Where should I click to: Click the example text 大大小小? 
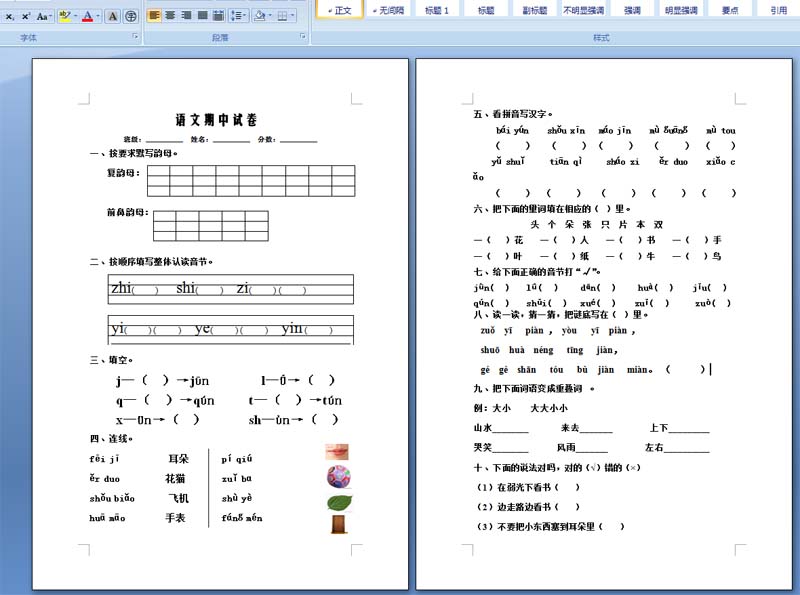click(x=549, y=408)
